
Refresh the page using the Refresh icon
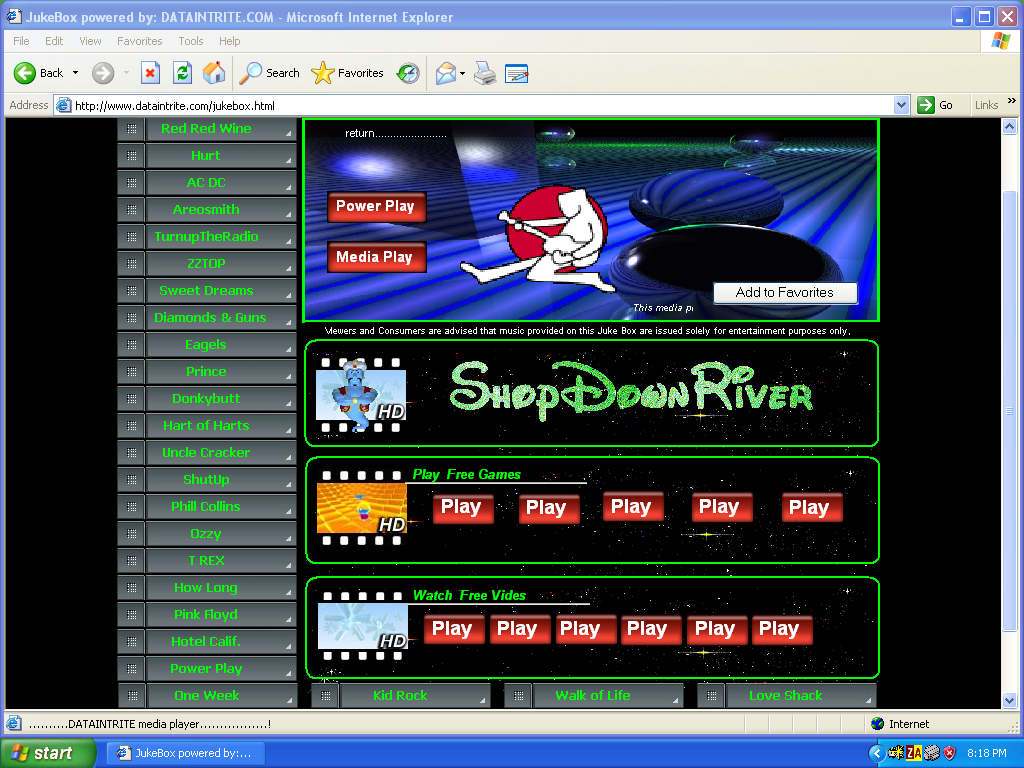click(182, 73)
